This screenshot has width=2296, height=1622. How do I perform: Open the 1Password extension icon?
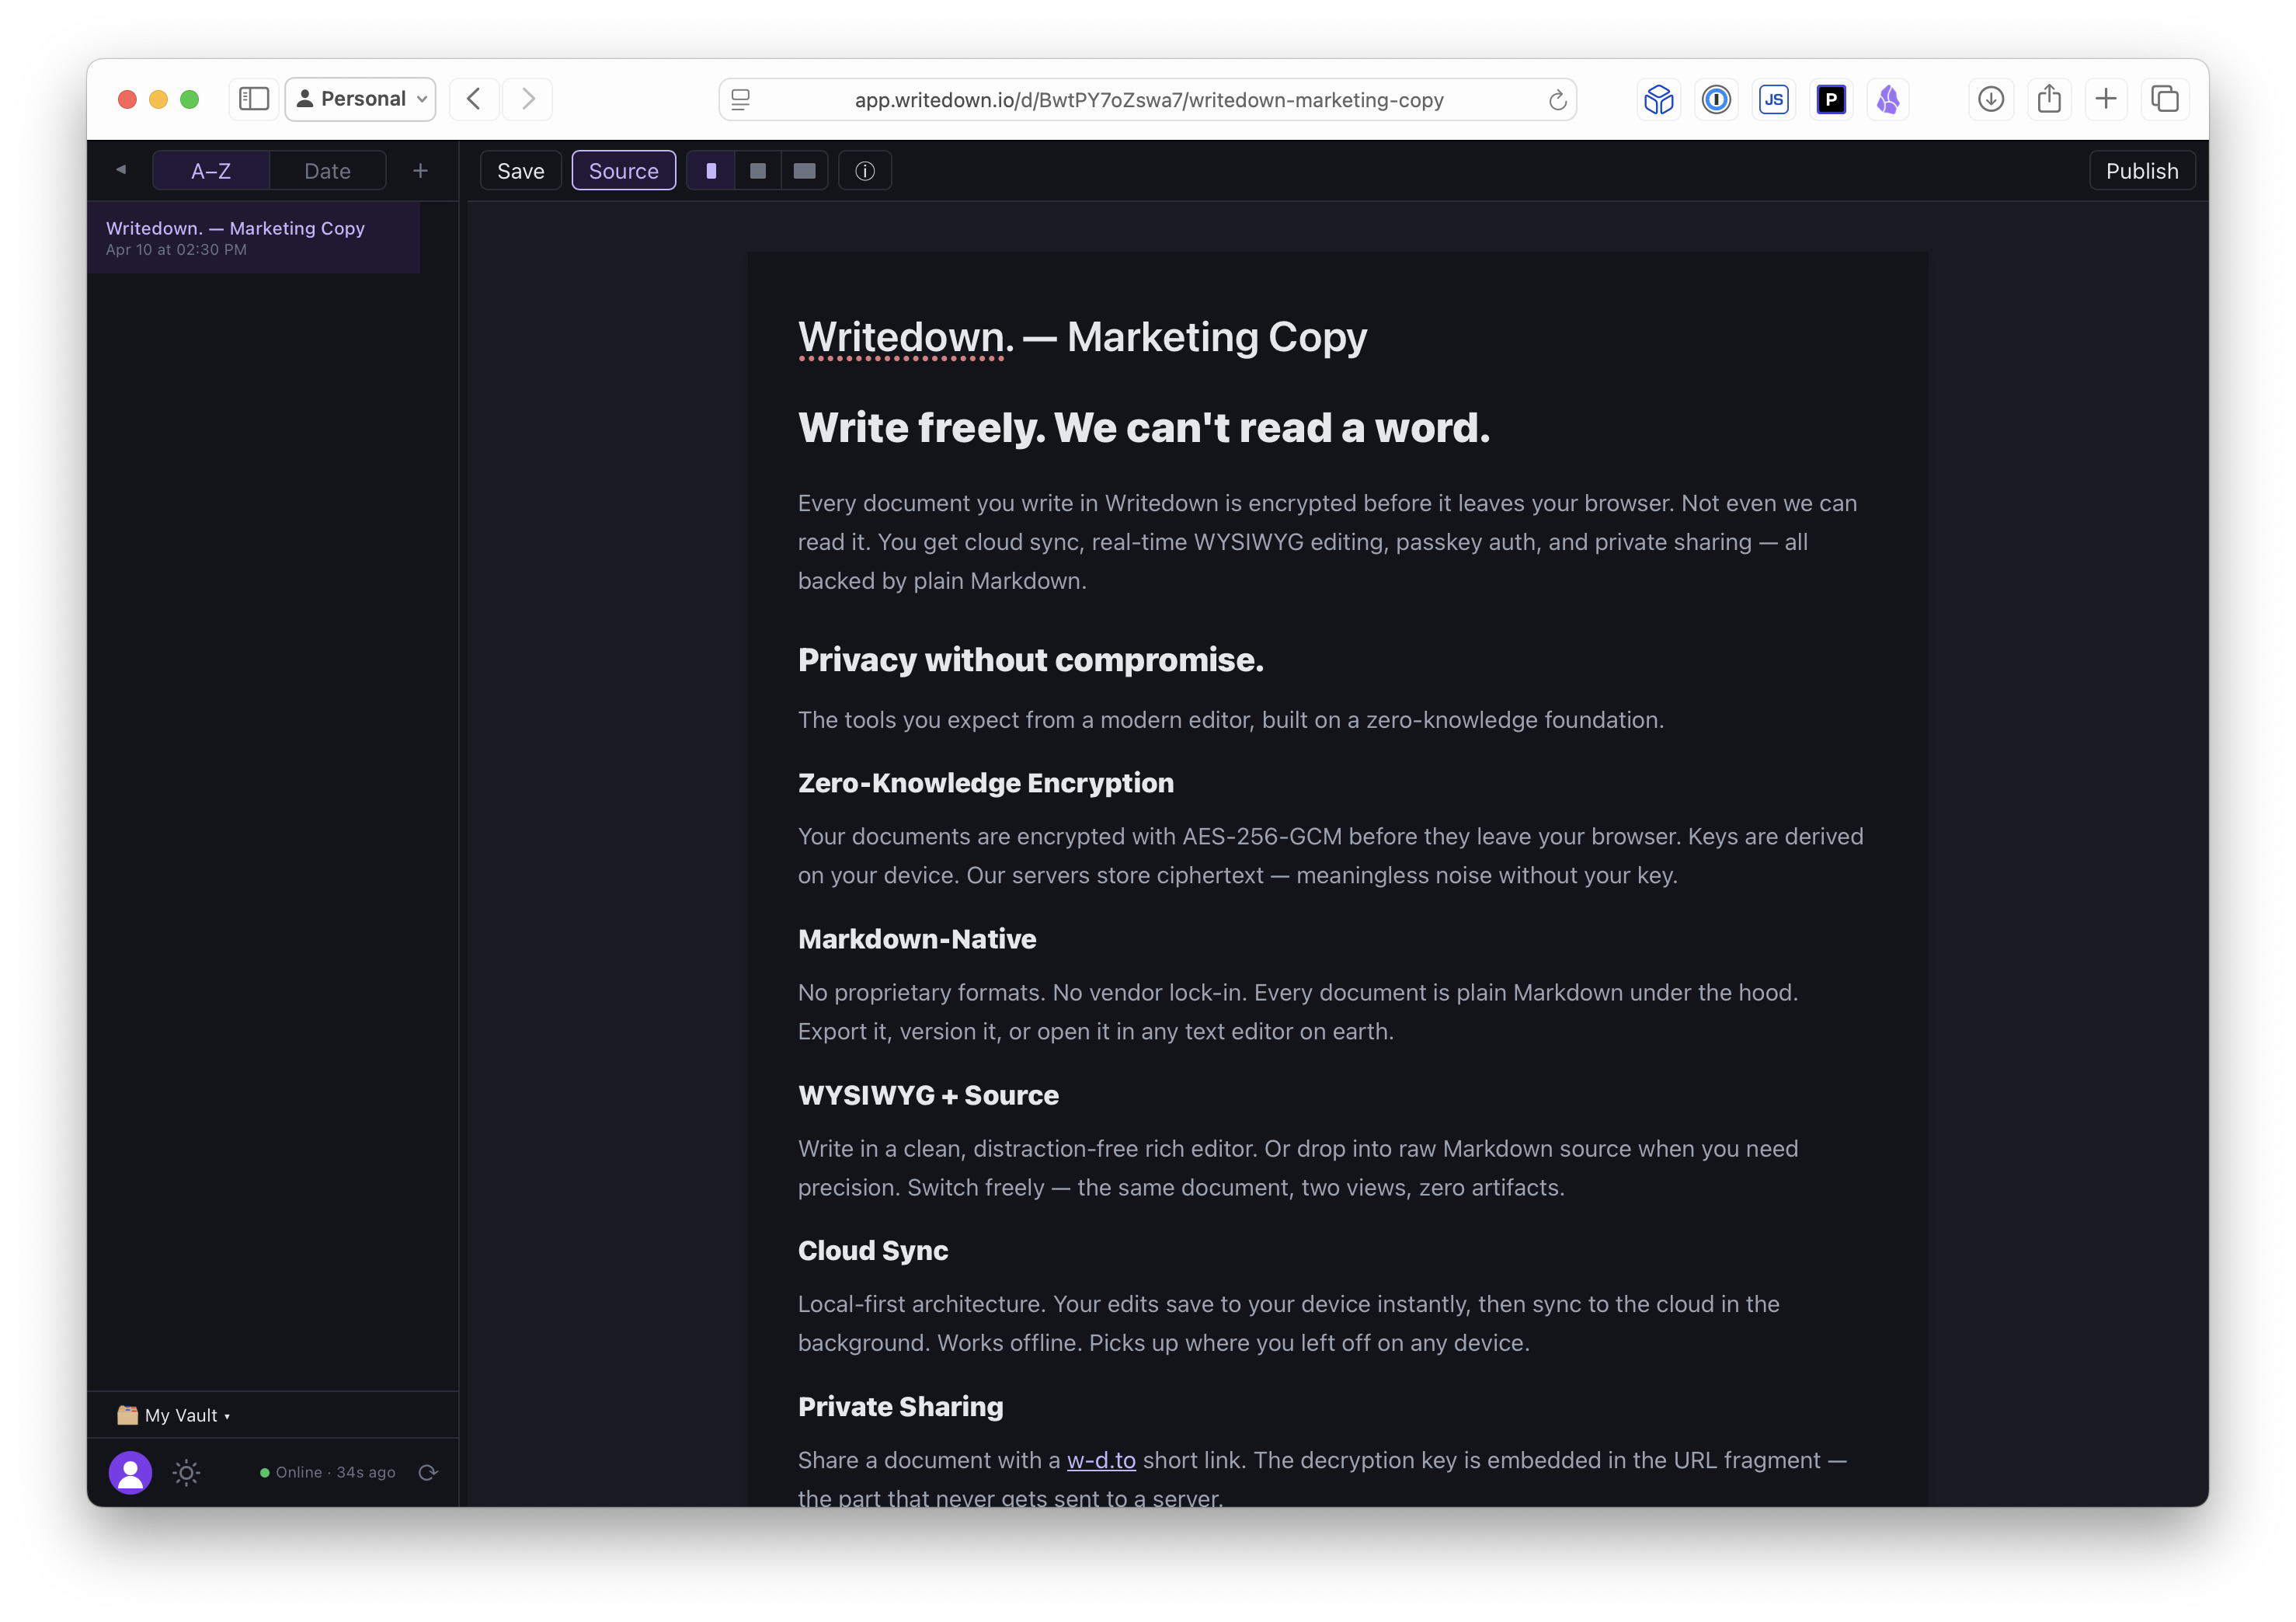click(x=1716, y=98)
